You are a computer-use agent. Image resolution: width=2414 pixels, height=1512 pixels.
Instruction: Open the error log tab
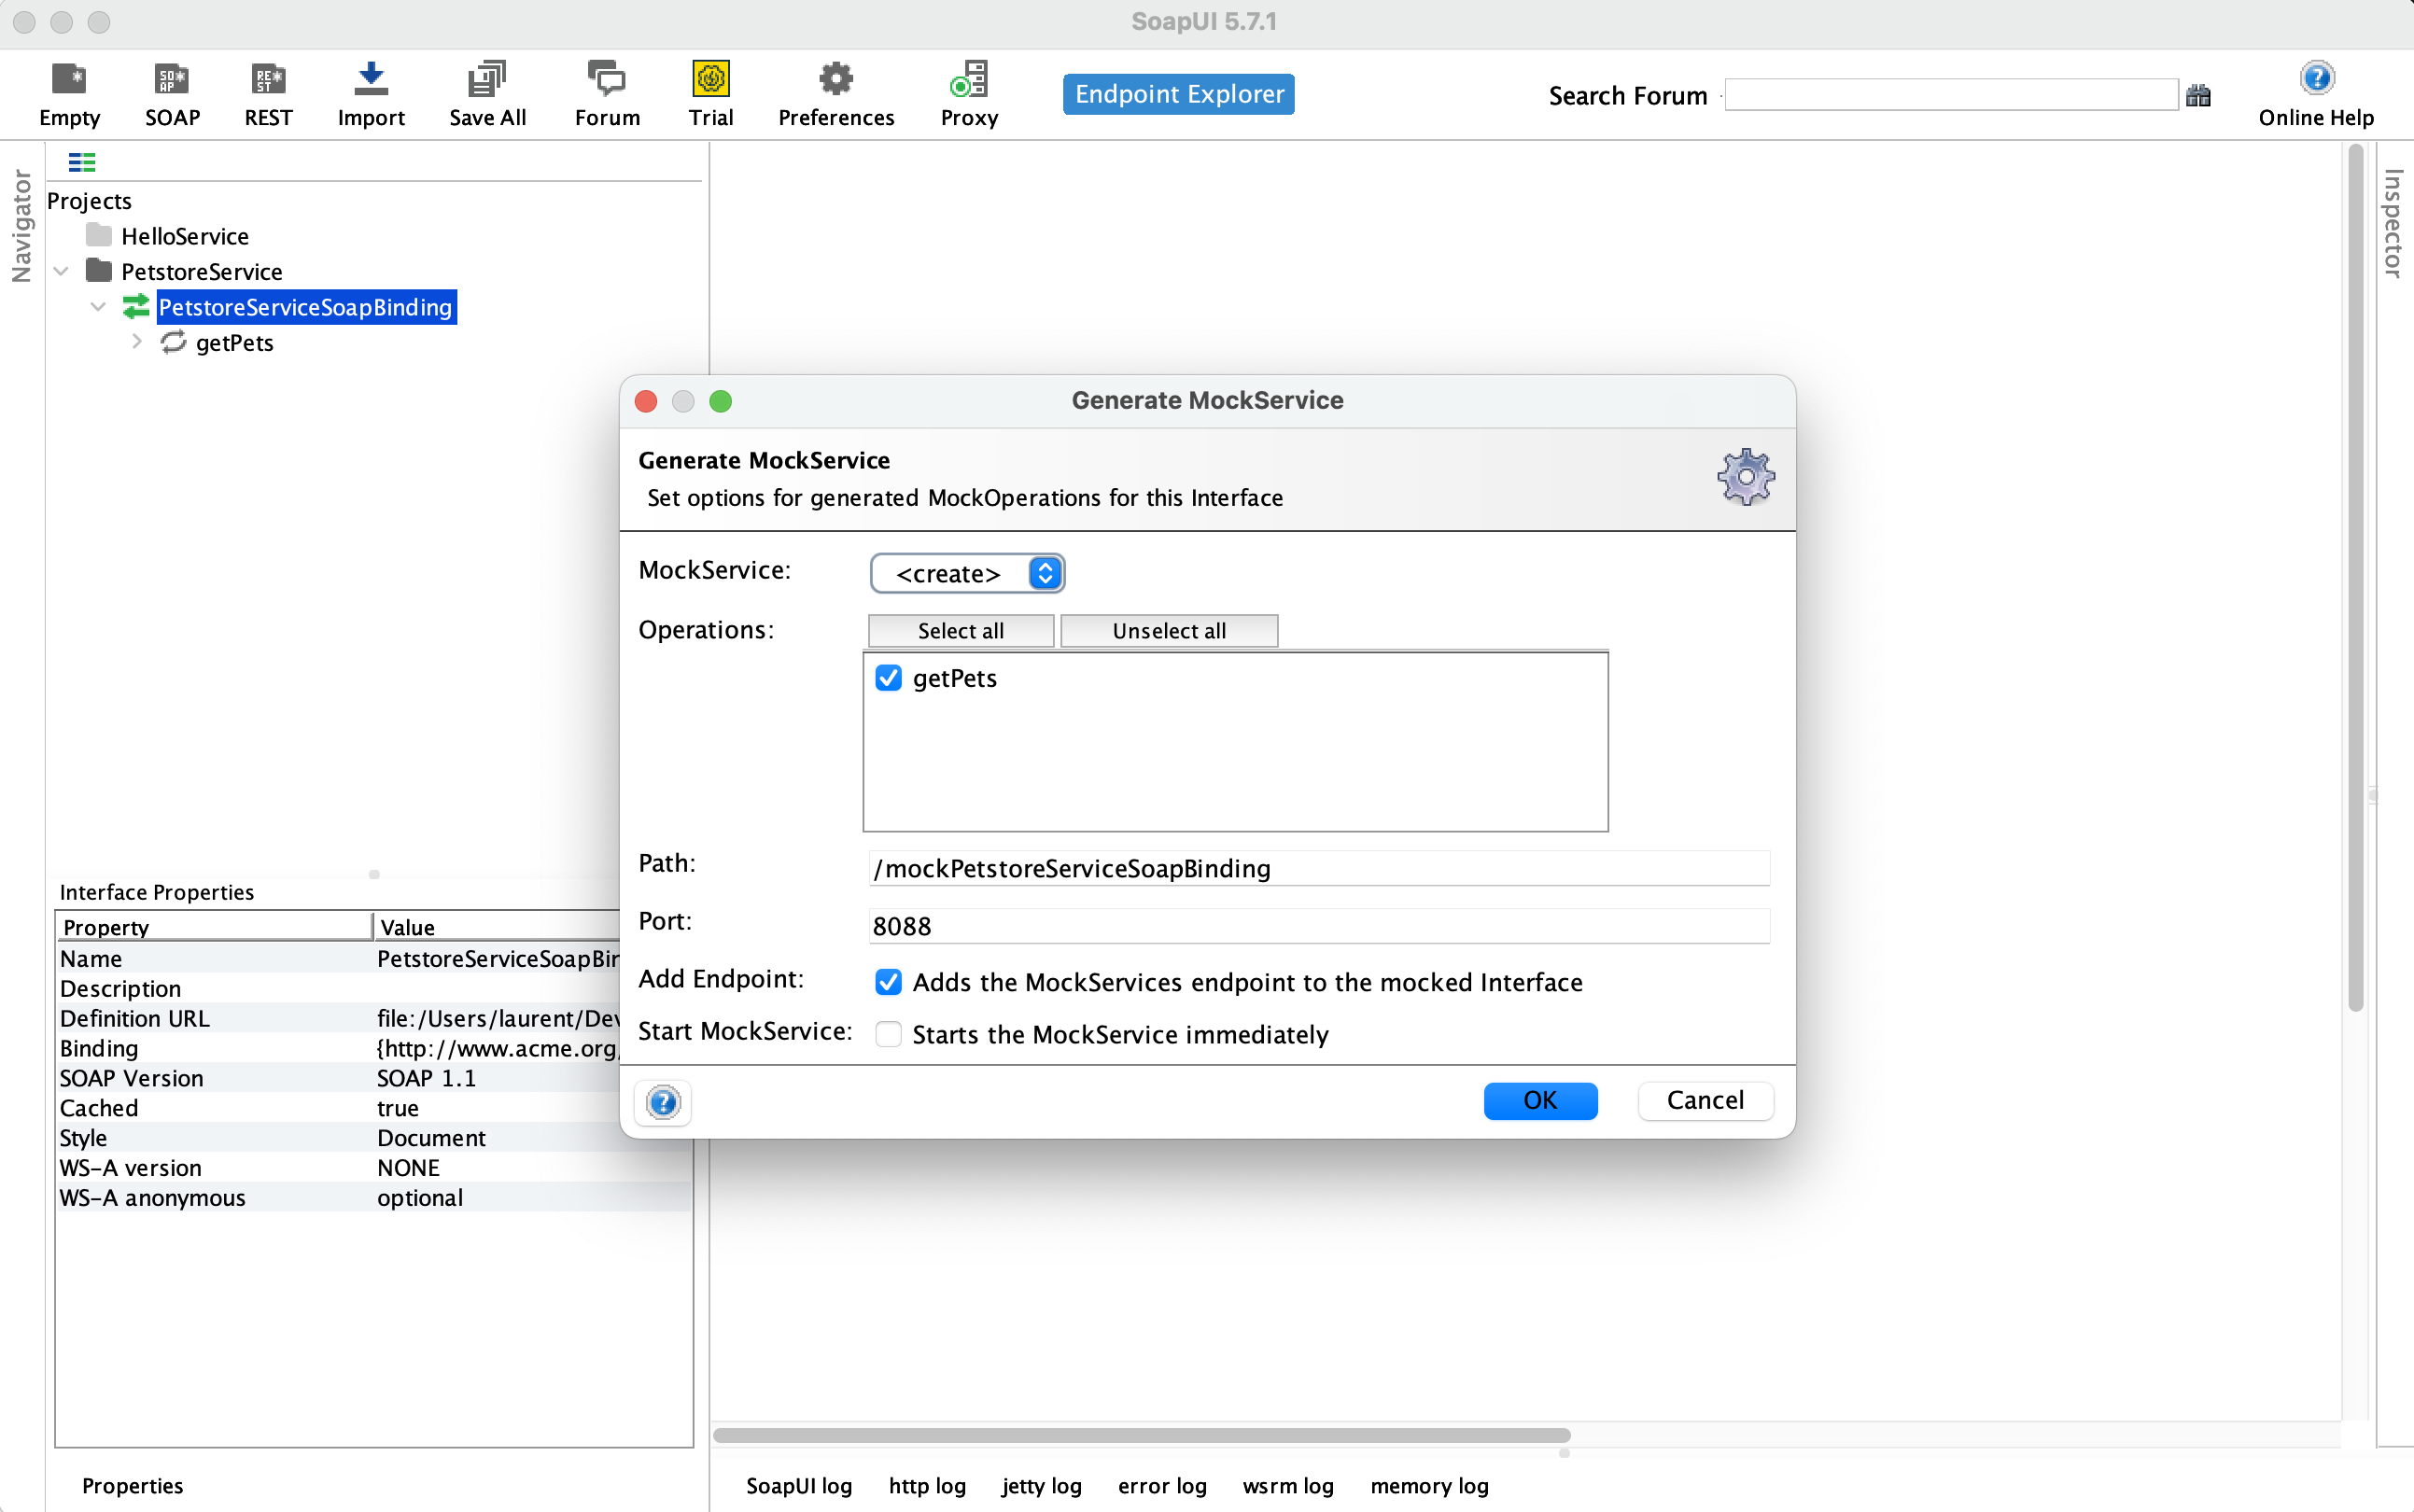click(1161, 1485)
